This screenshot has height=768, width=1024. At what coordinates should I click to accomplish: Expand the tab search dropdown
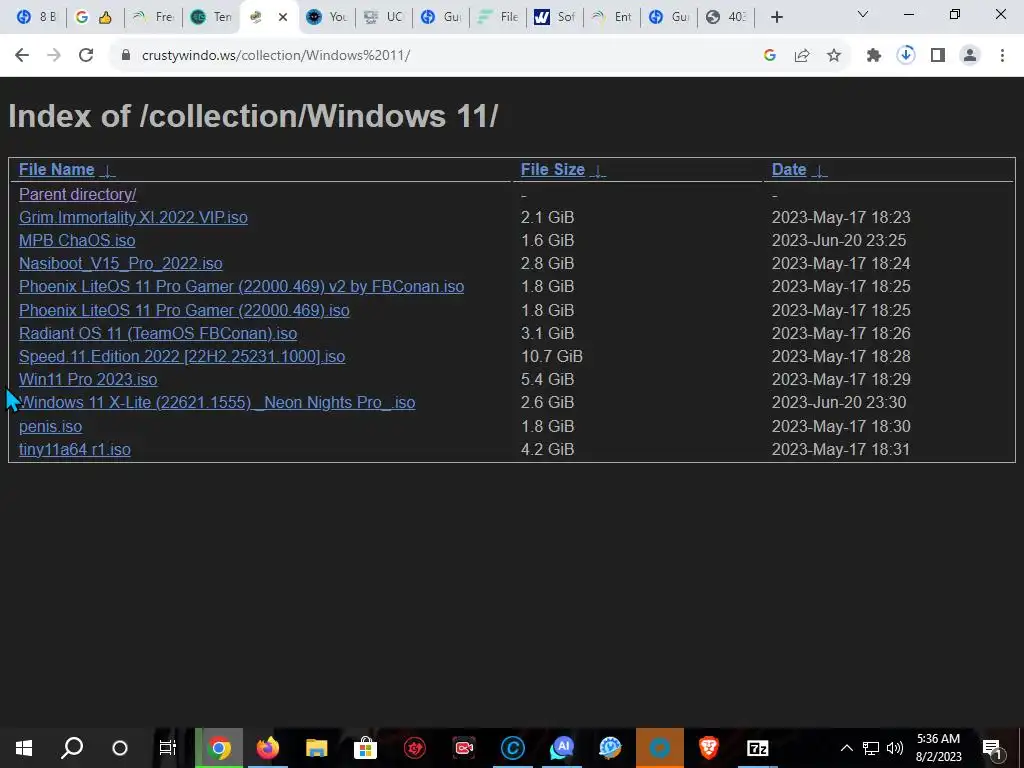tap(863, 14)
